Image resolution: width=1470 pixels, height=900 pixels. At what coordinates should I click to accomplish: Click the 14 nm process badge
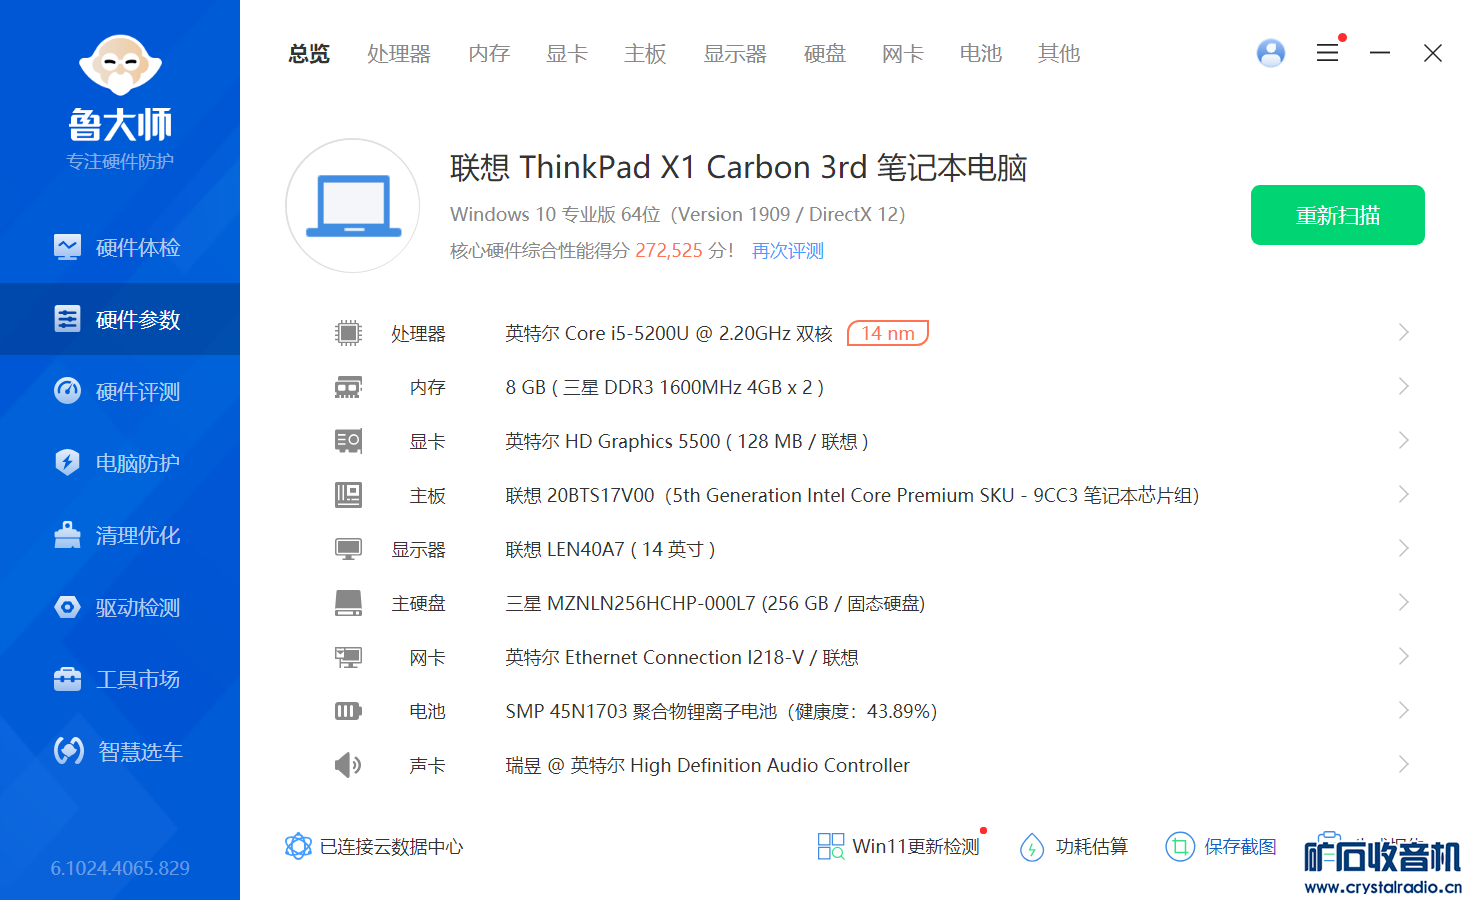pos(888,333)
